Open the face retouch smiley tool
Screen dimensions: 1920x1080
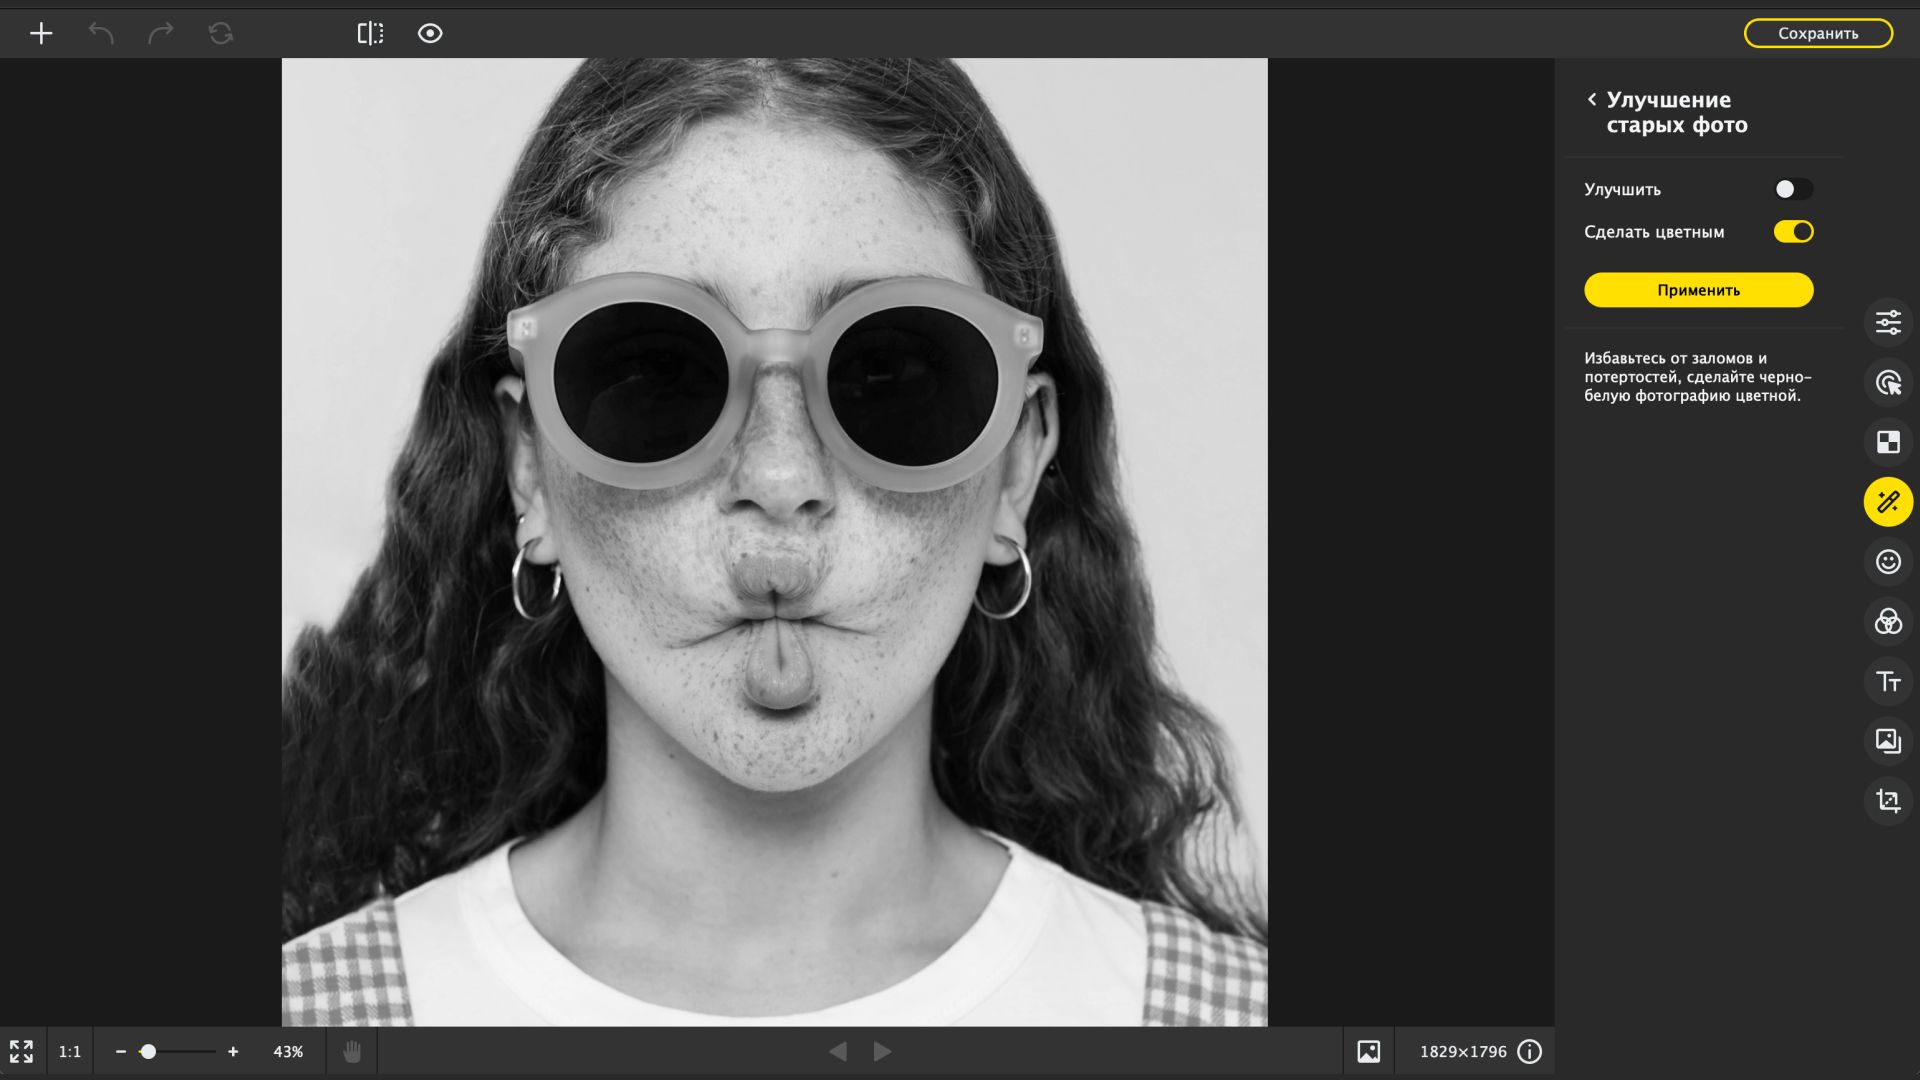click(1888, 562)
